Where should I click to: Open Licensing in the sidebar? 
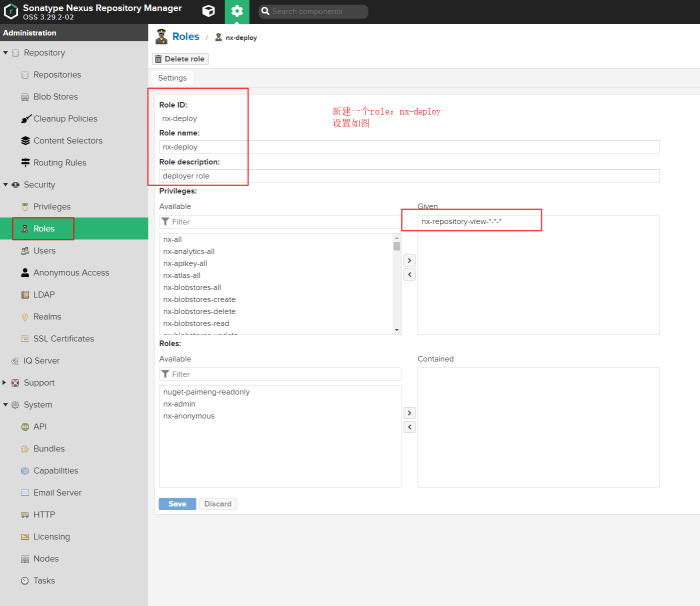pyautogui.click(x=51, y=536)
